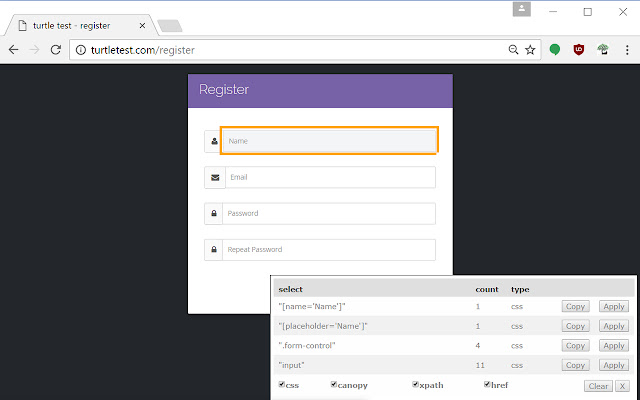
Task: Click the envelope icon beside Email field
Action: coord(215,178)
